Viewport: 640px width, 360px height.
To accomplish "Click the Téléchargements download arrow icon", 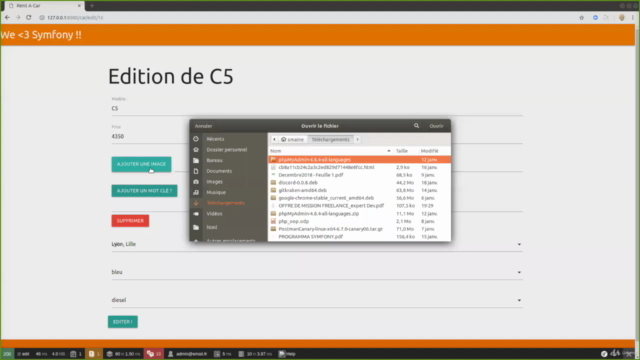I will click(196, 203).
